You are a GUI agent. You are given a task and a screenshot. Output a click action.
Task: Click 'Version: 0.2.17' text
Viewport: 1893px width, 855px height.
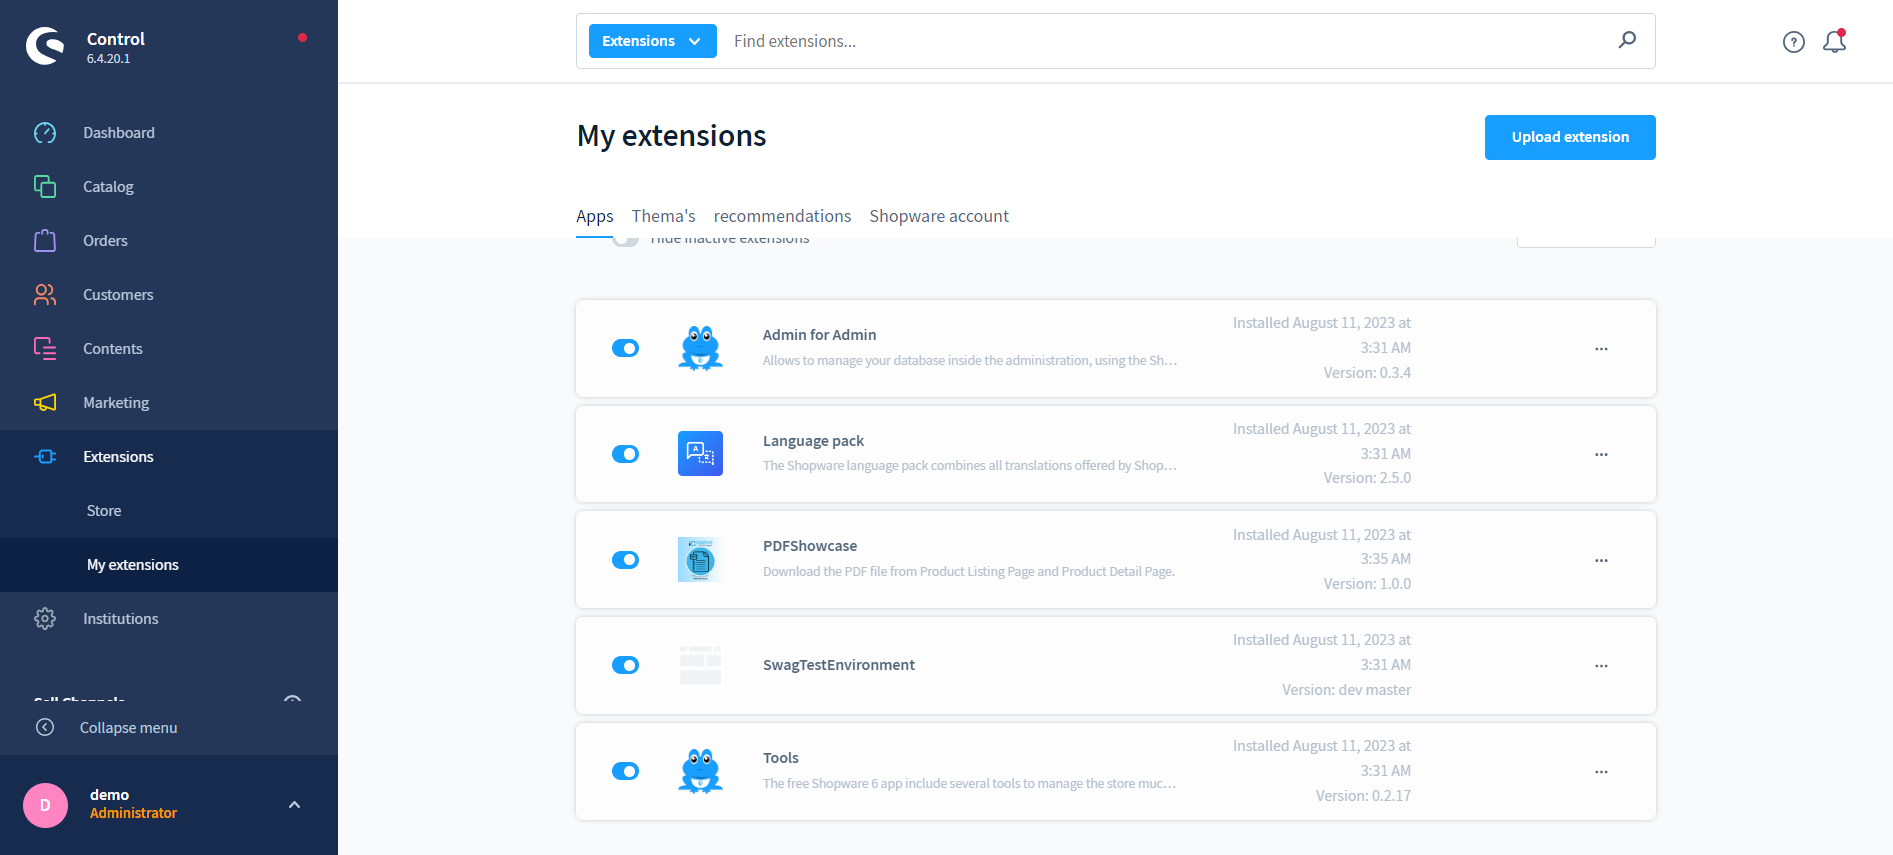point(1363,796)
